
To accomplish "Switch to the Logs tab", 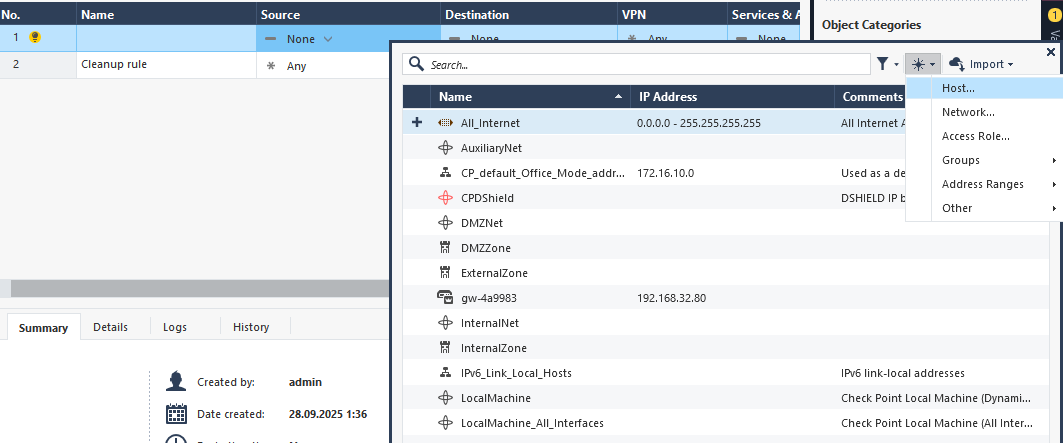I will (x=175, y=327).
